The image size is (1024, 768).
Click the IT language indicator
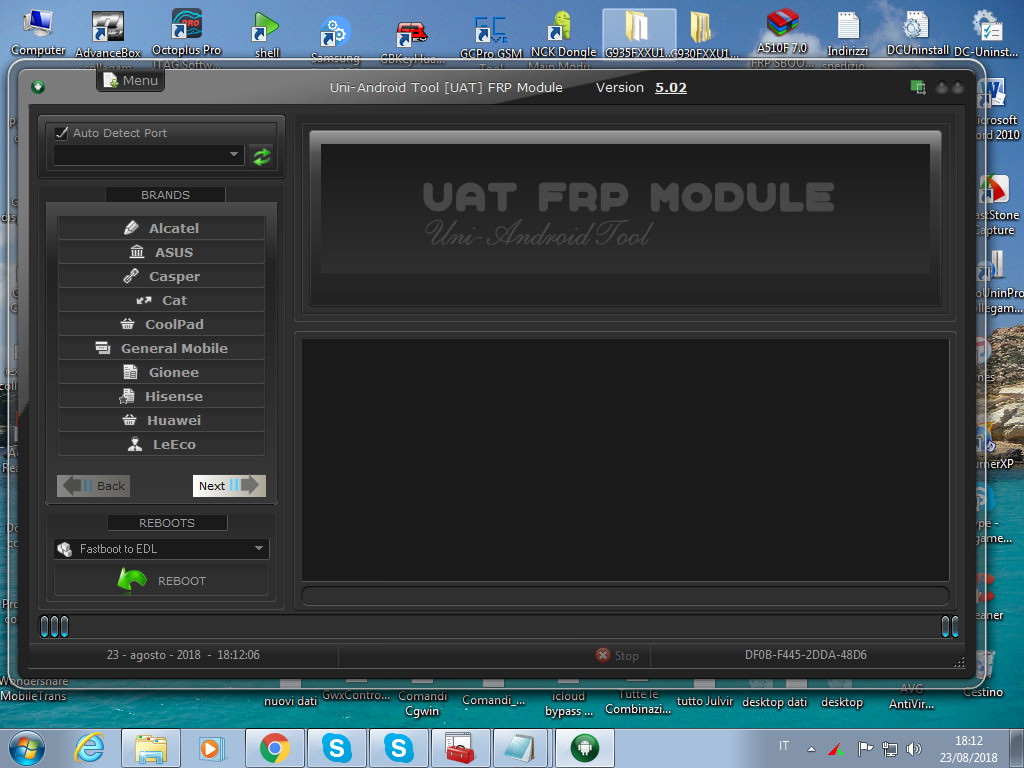(x=784, y=746)
